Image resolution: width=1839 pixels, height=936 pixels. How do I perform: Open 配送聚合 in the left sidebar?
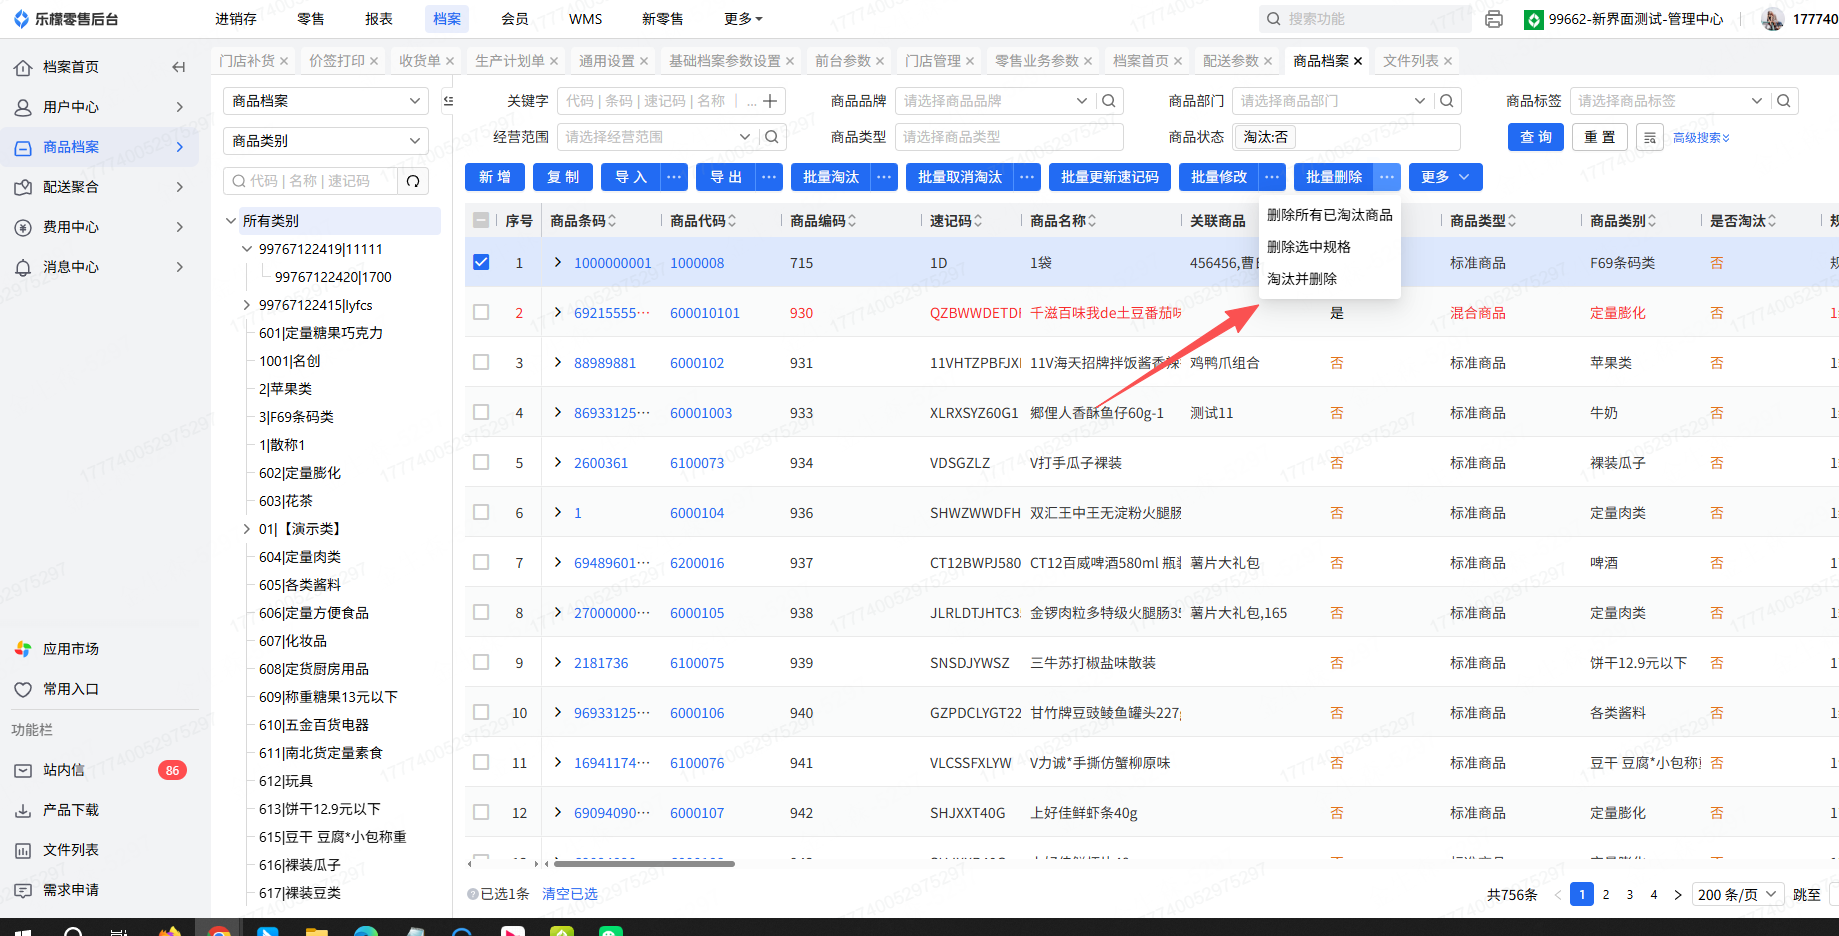[x=71, y=187]
